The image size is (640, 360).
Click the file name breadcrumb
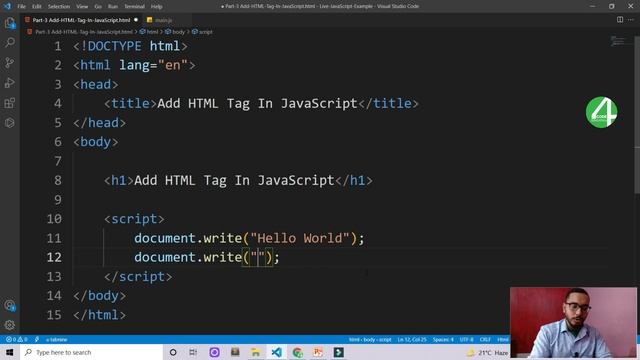[x=84, y=32]
